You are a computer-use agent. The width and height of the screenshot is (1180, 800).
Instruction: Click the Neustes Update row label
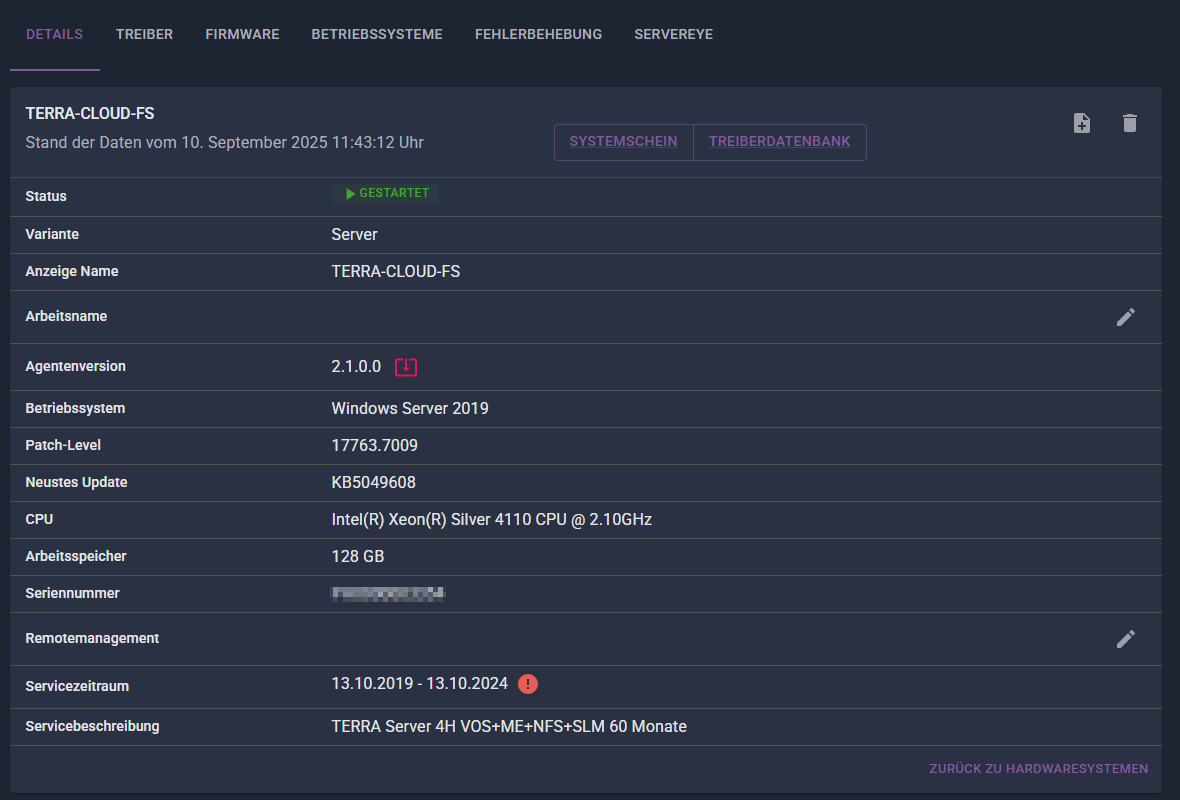click(76, 482)
